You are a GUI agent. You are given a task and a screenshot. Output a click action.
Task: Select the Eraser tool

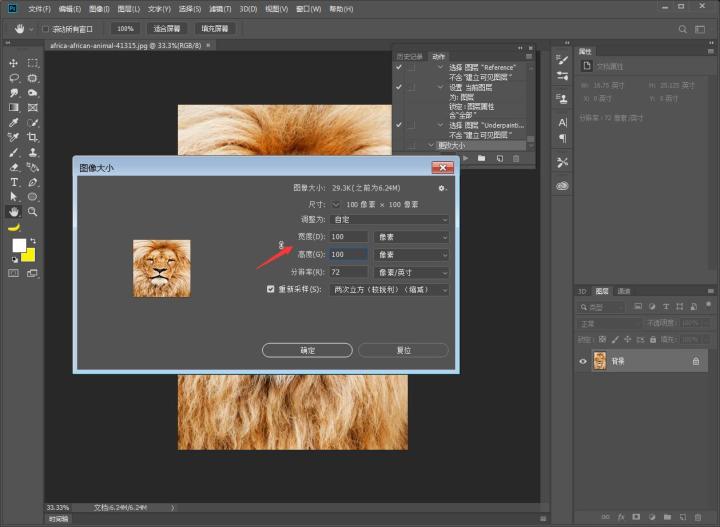click(14, 168)
